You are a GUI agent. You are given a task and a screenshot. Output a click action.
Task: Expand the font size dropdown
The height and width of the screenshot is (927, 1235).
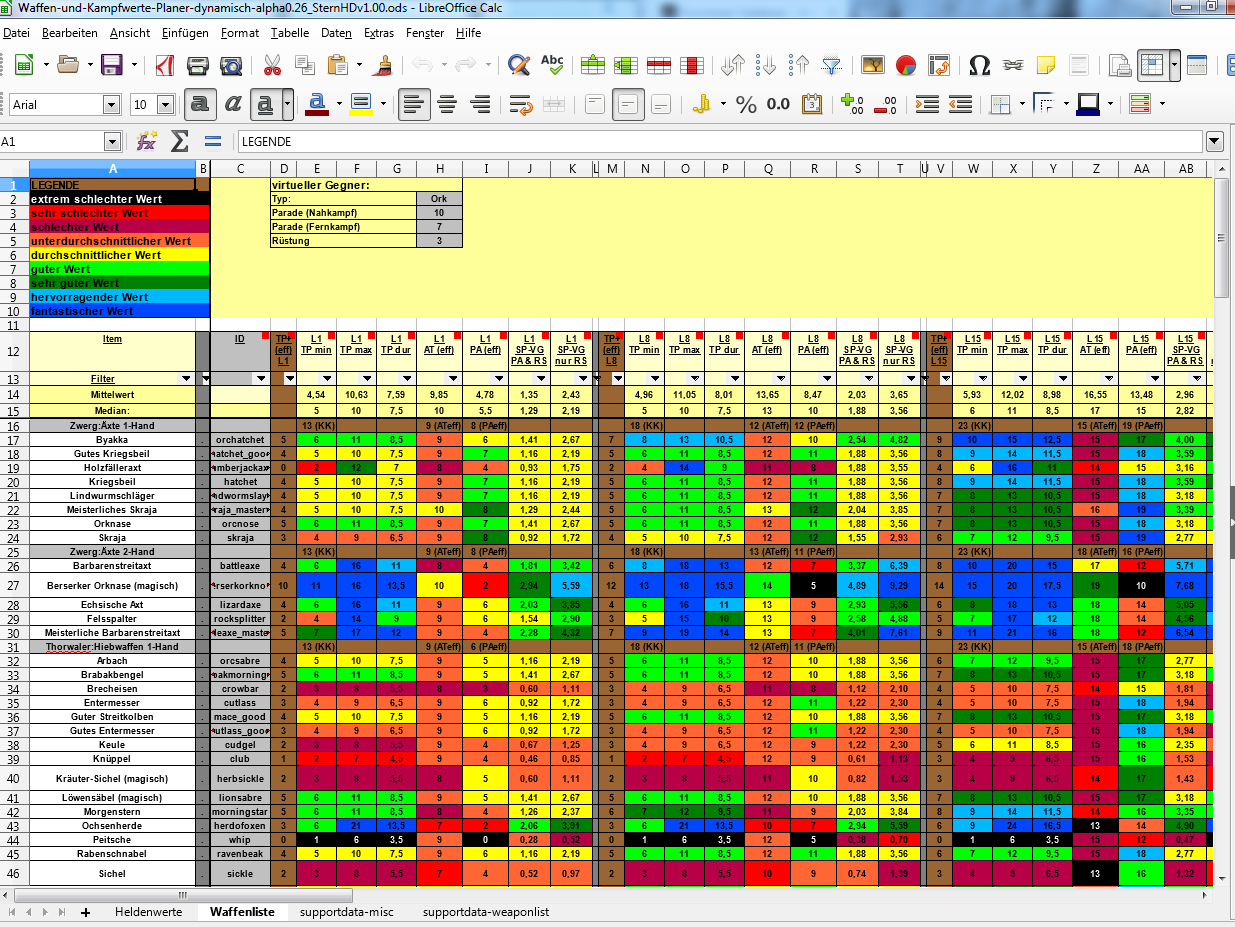(167, 104)
